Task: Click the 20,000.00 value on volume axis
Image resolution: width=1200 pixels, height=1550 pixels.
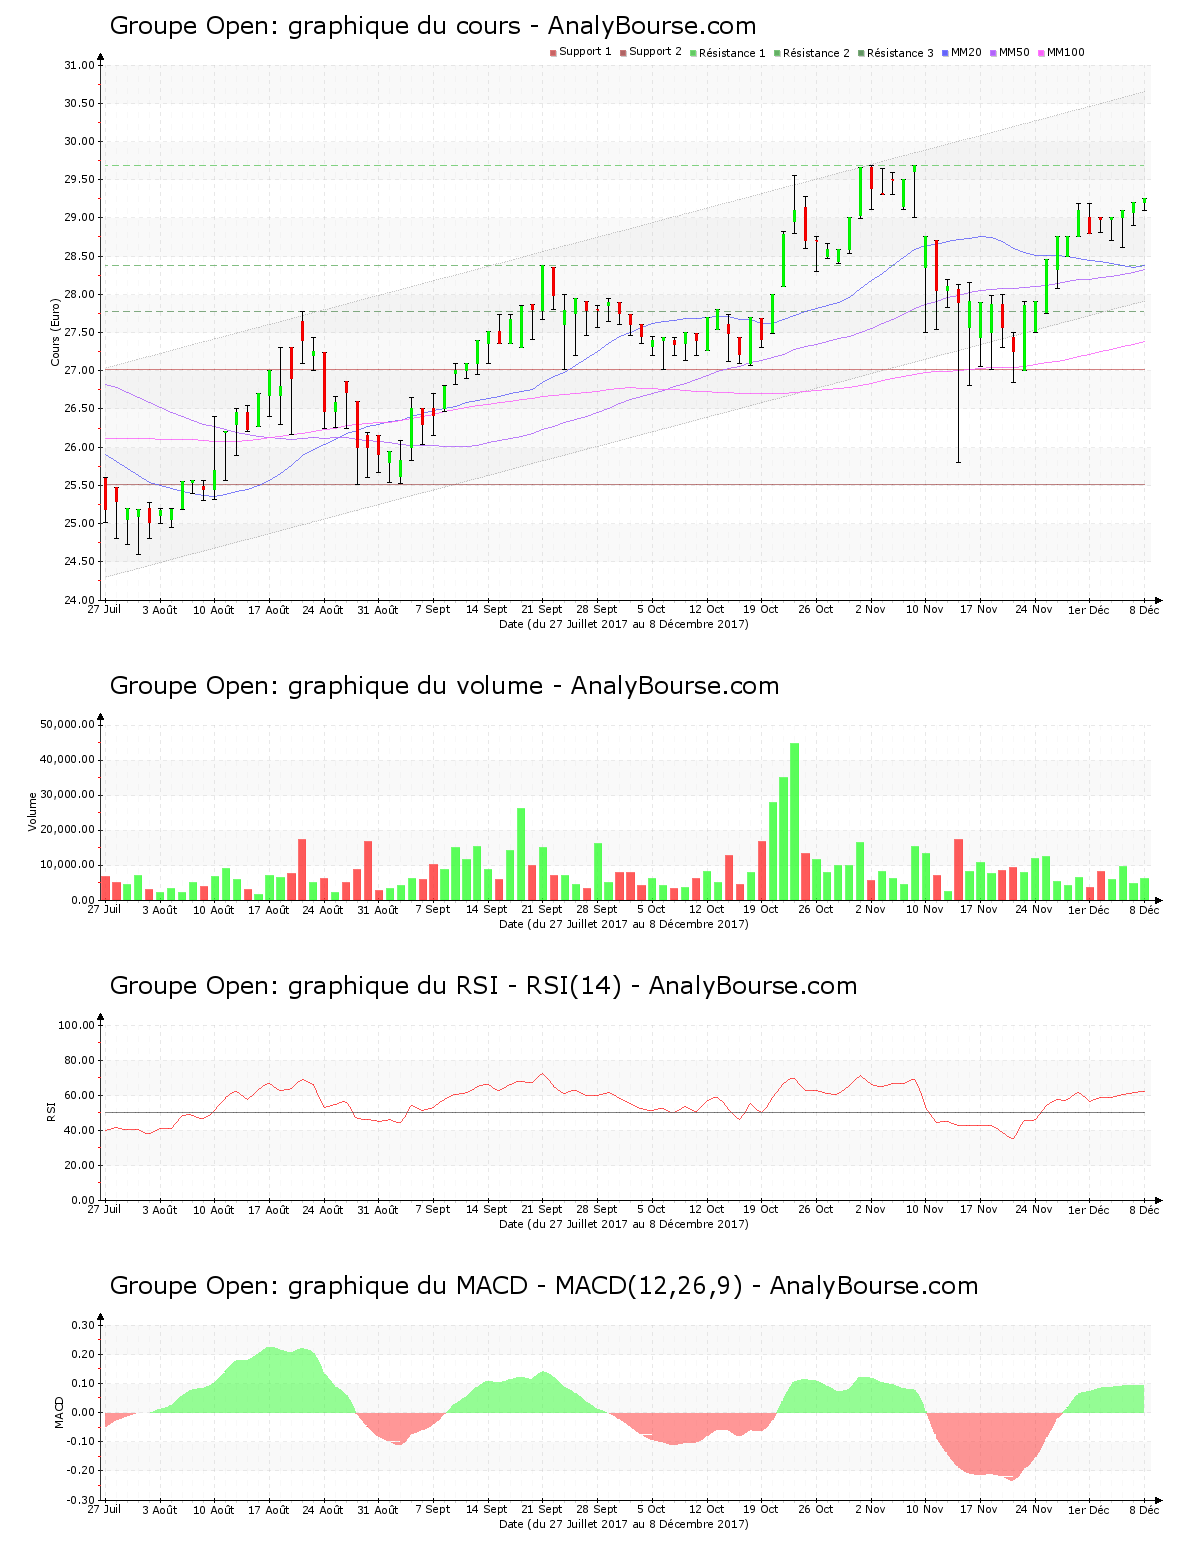Action: coord(68,830)
